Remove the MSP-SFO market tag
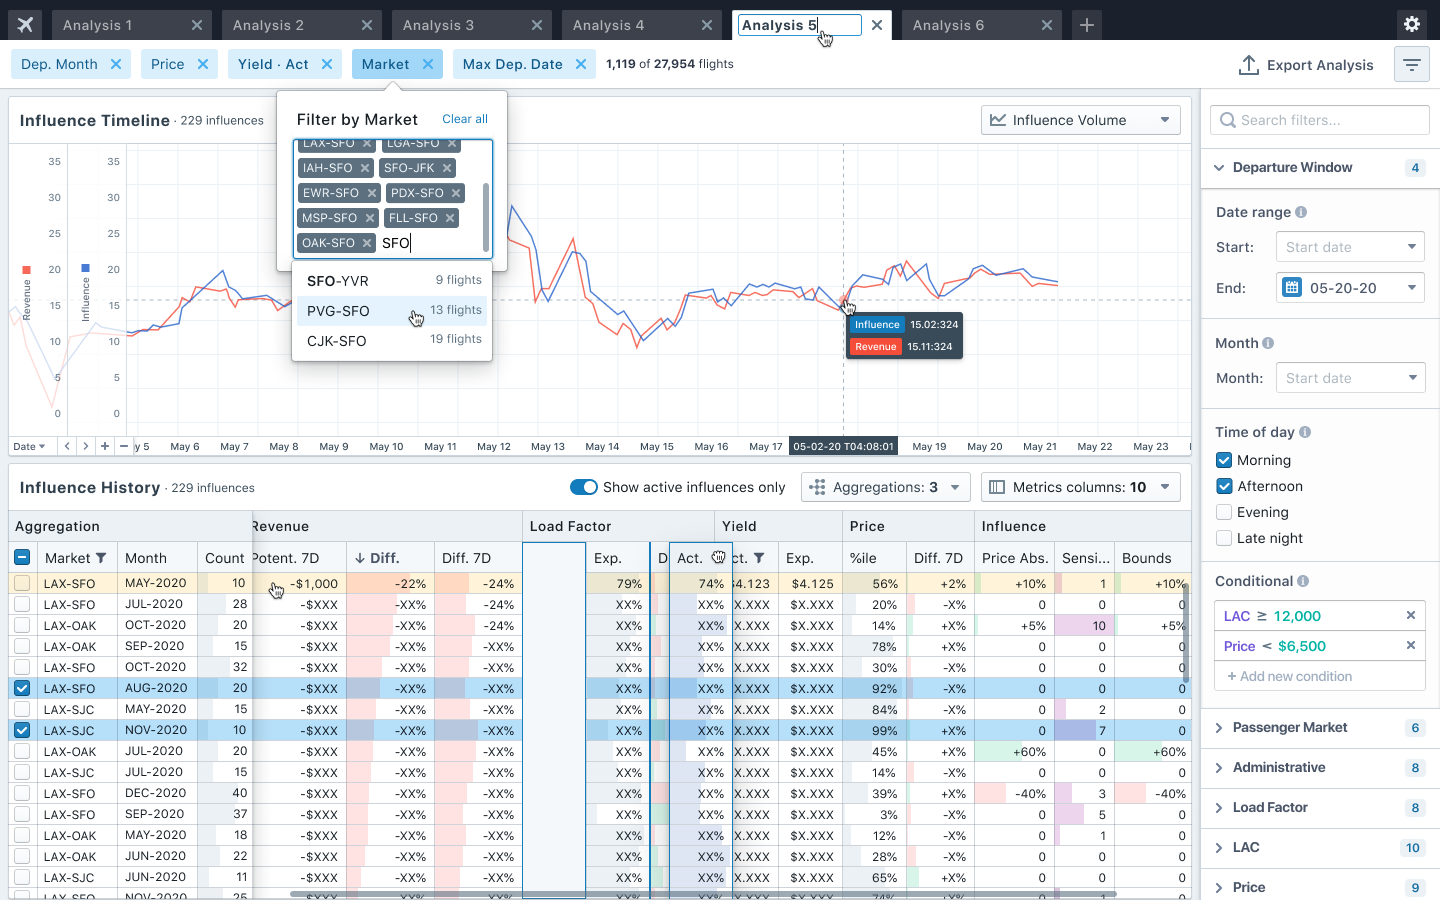Image resolution: width=1440 pixels, height=900 pixels. click(370, 218)
